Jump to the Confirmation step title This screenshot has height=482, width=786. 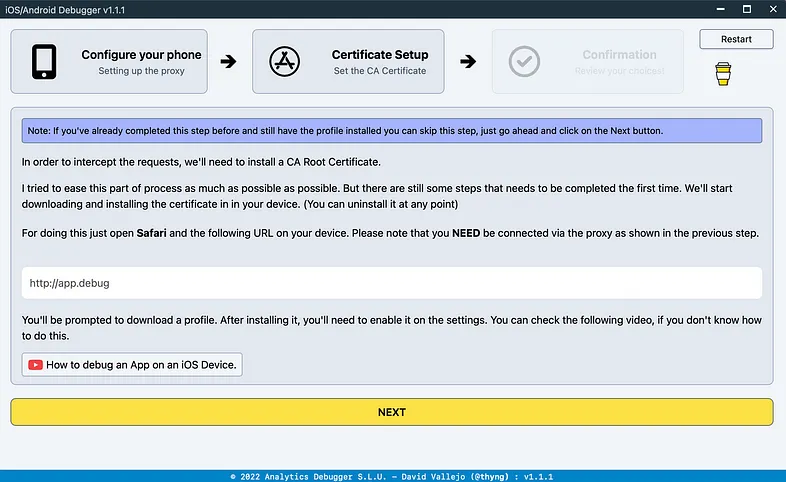pos(619,55)
